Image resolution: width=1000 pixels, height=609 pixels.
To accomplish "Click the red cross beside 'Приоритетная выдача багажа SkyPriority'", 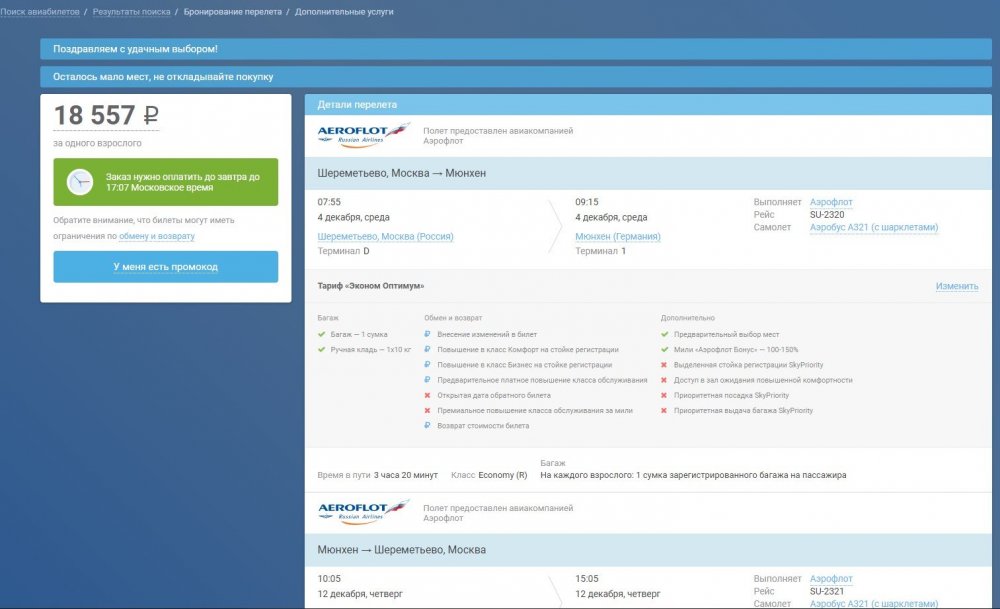I will click(x=665, y=411).
